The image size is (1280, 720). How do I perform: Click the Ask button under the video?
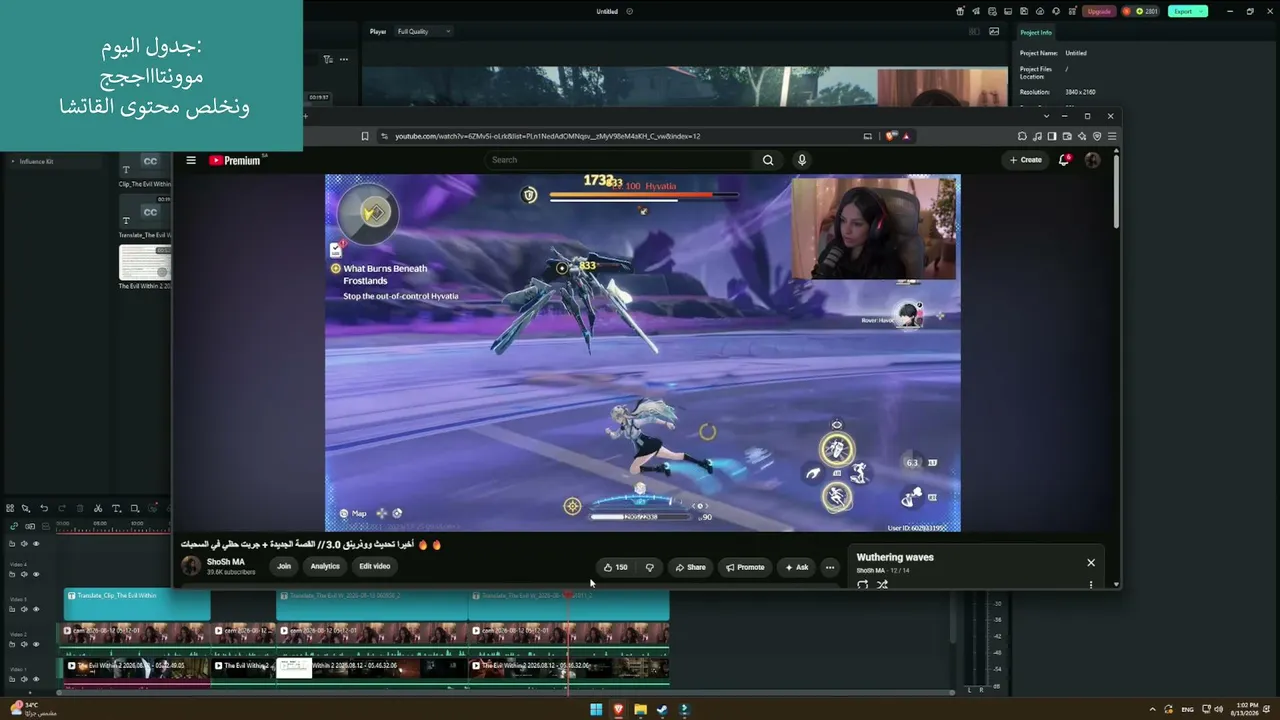797,567
